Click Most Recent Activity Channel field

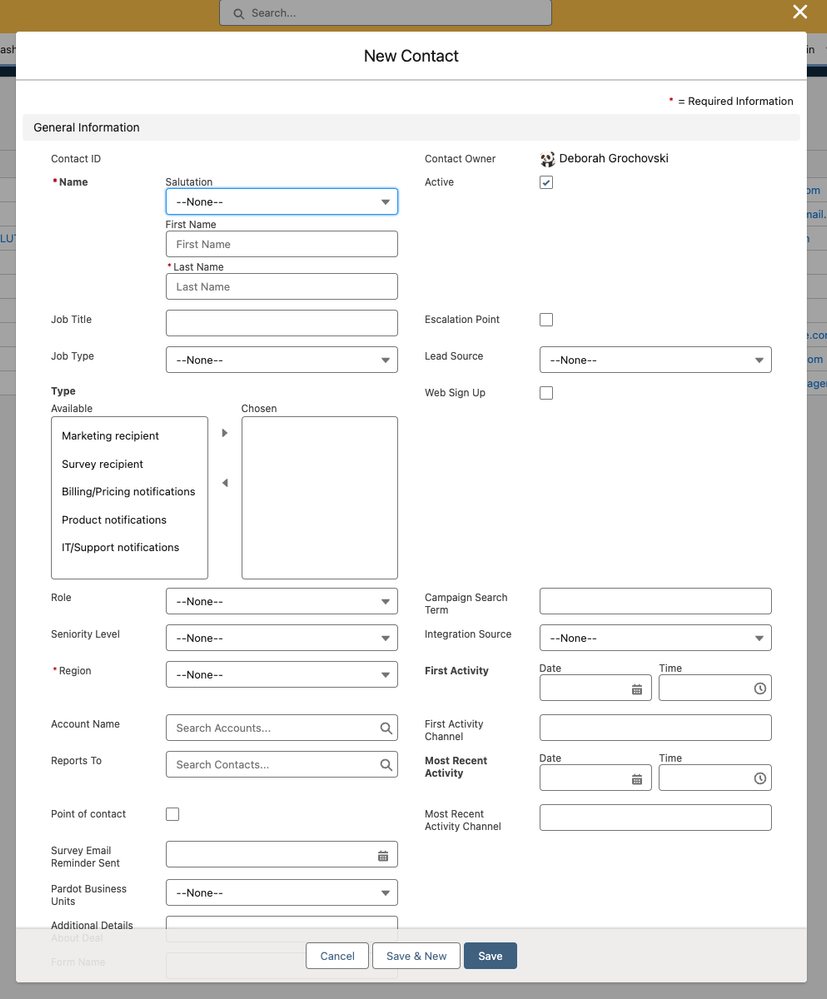point(655,817)
